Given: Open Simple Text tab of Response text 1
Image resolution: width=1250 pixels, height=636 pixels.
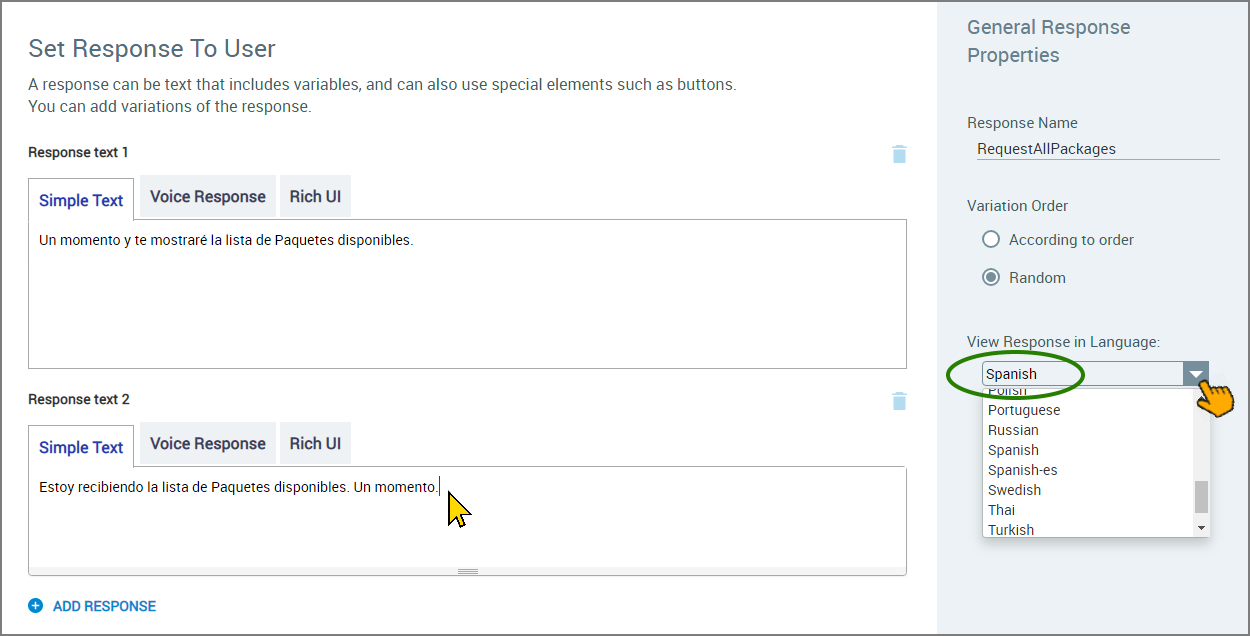Looking at the screenshot, I should [81, 200].
